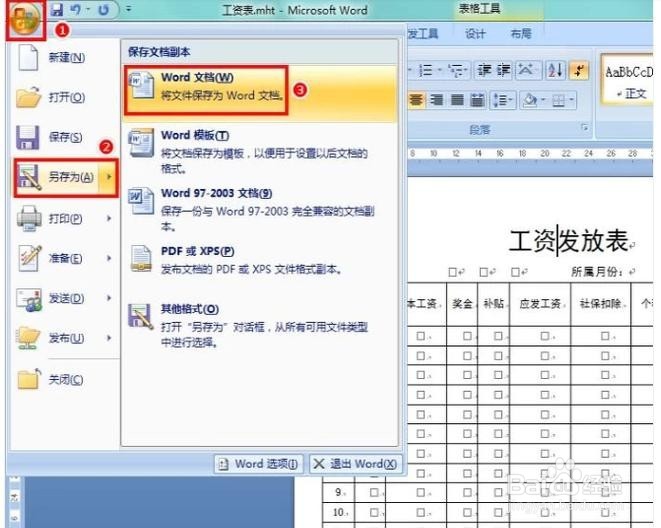Expand the 发布(U) submenu arrow

(x=109, y=338)
